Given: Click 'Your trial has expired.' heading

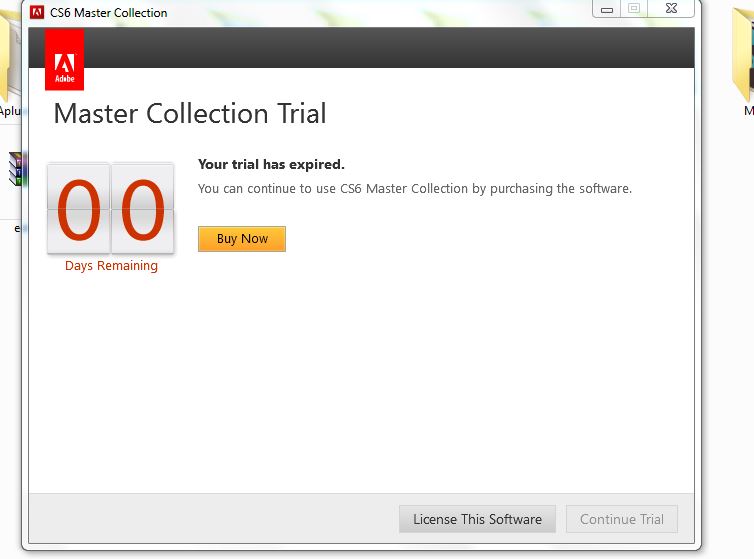Looking at the screenshot, I should pyautogui.click(x=271, y=165).
